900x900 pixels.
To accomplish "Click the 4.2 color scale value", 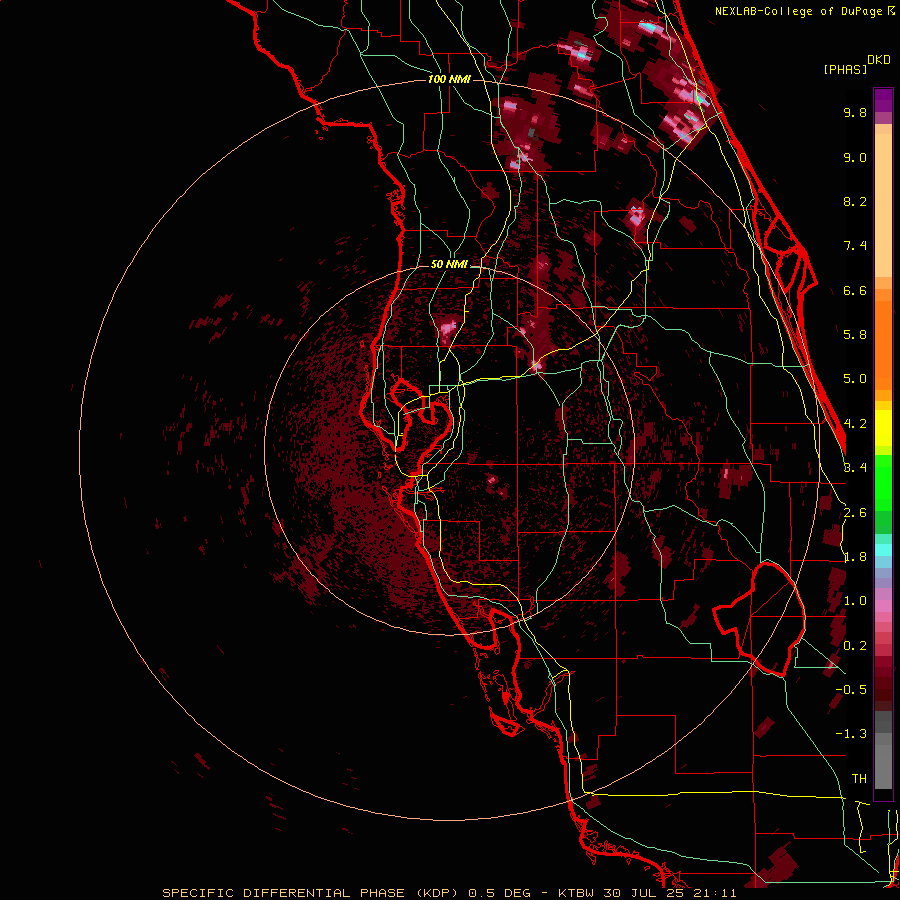I will coord(855,424).
